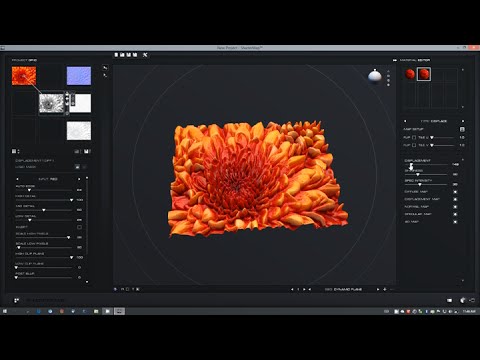
Task: Click the taskbar clock
Action: click(x=469, y=311)
